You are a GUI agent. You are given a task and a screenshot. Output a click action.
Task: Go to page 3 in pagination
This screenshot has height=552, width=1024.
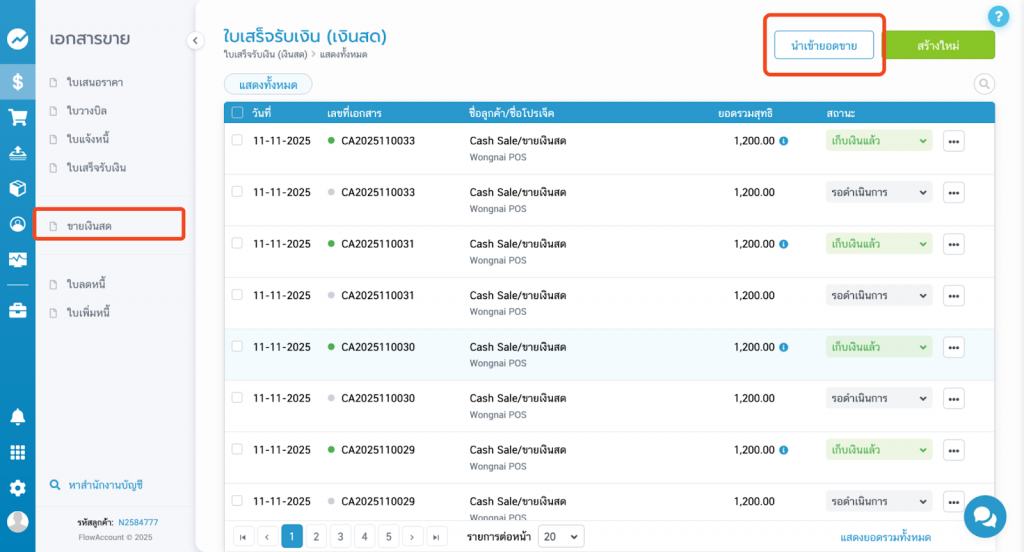tap(340, 537)
